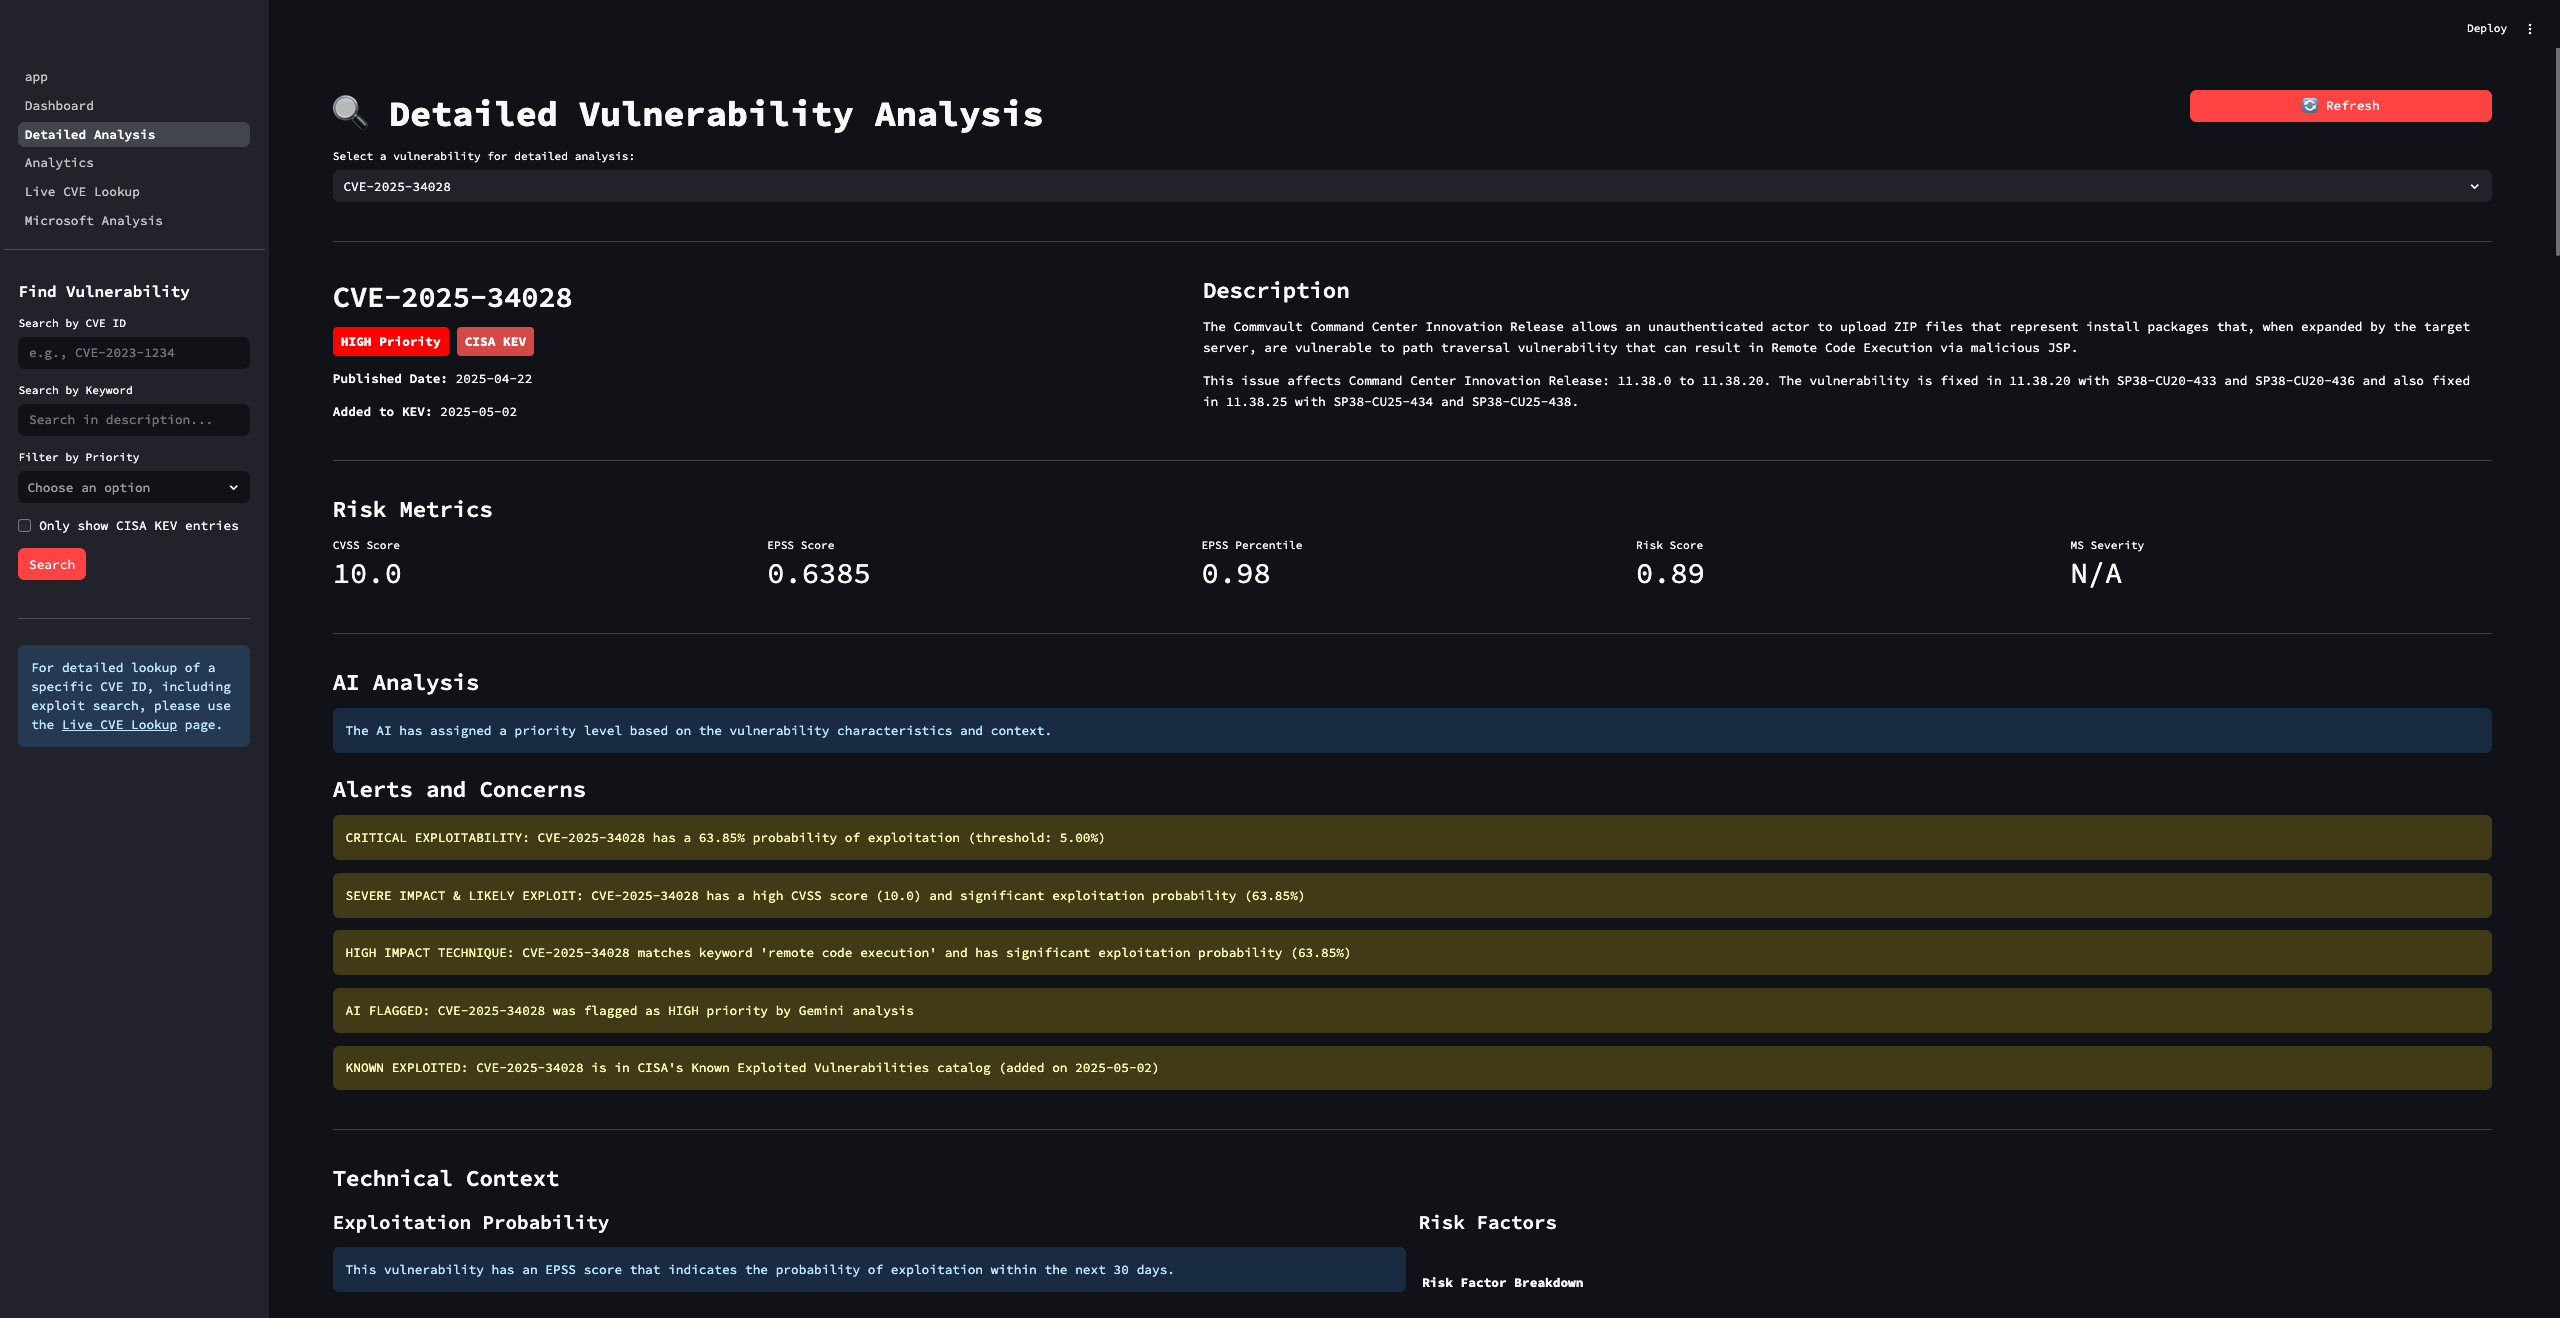
Task: Click the magnifying glass icon in page title
Action: coord(349,112)
